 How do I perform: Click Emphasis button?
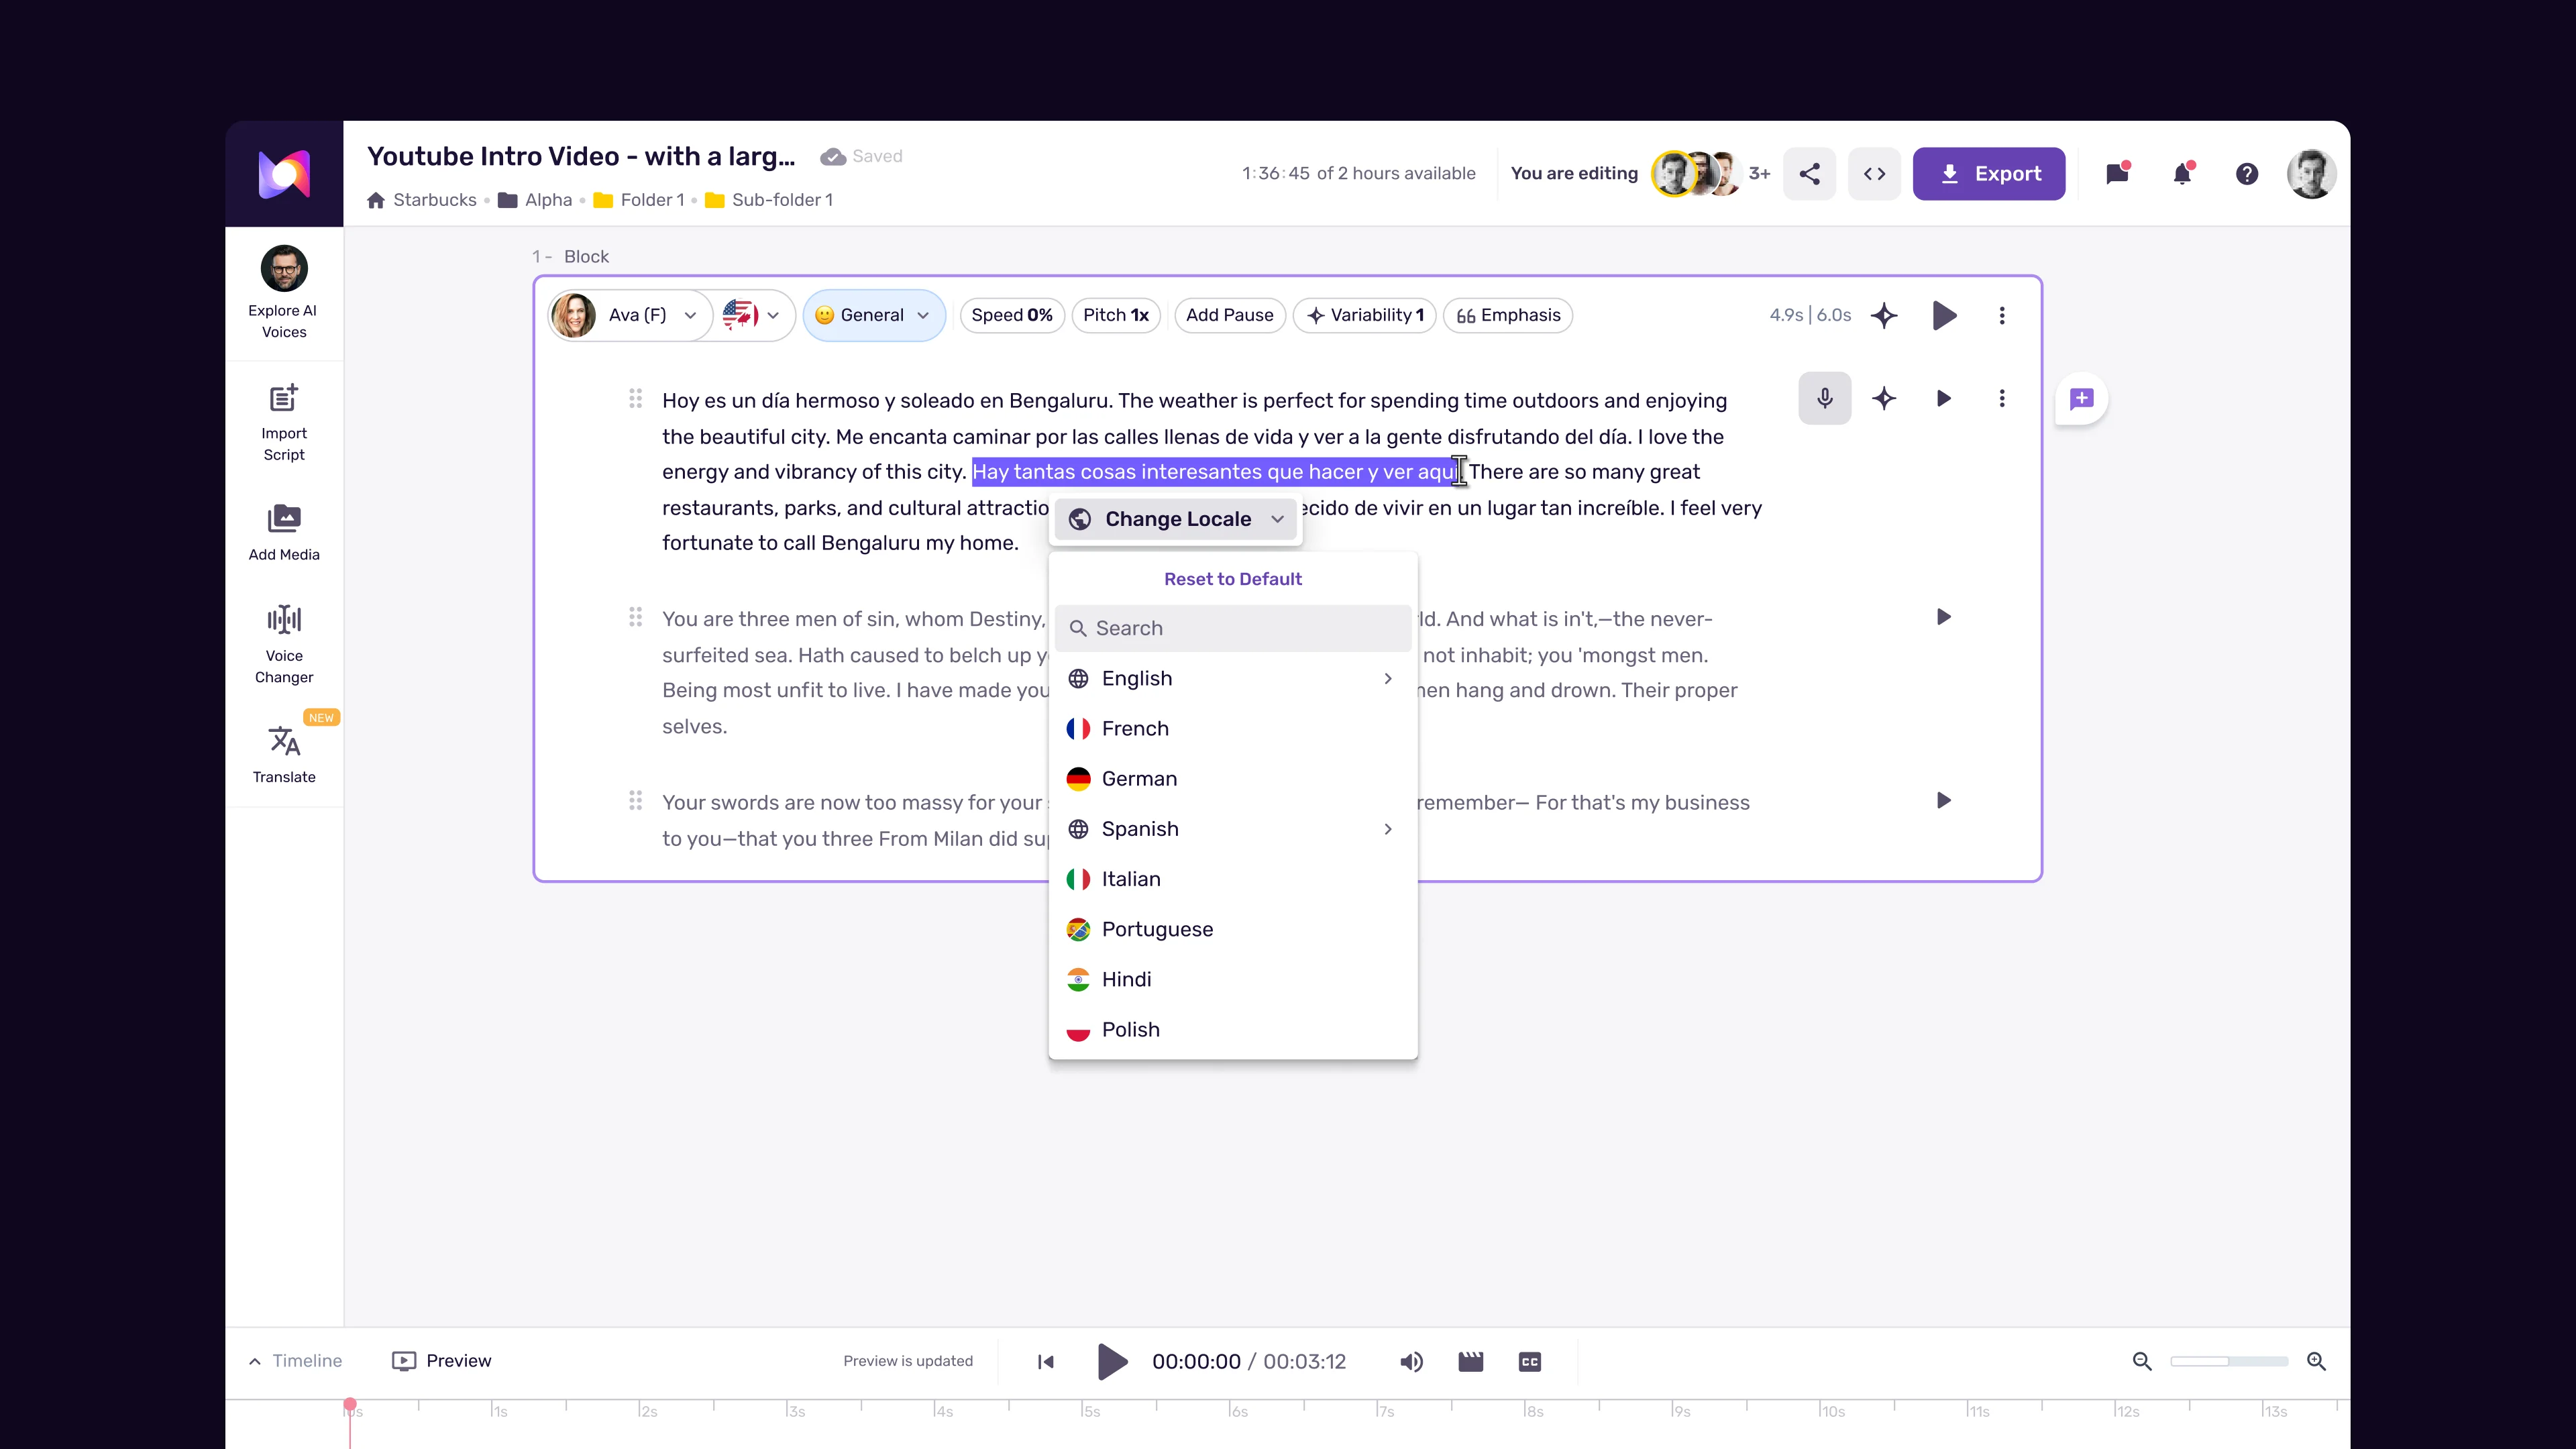click(x=1508, y=316)
